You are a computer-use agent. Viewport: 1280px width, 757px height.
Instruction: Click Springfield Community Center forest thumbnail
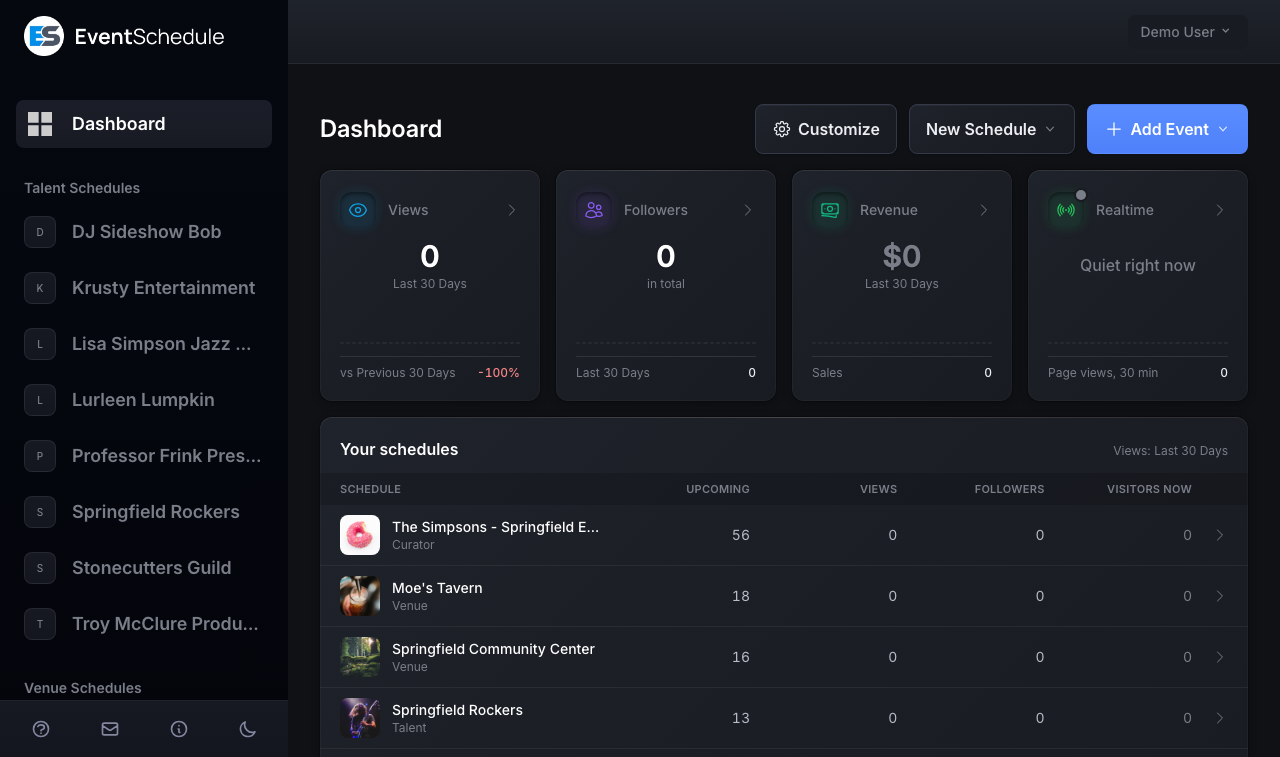(x=360, y=657)
